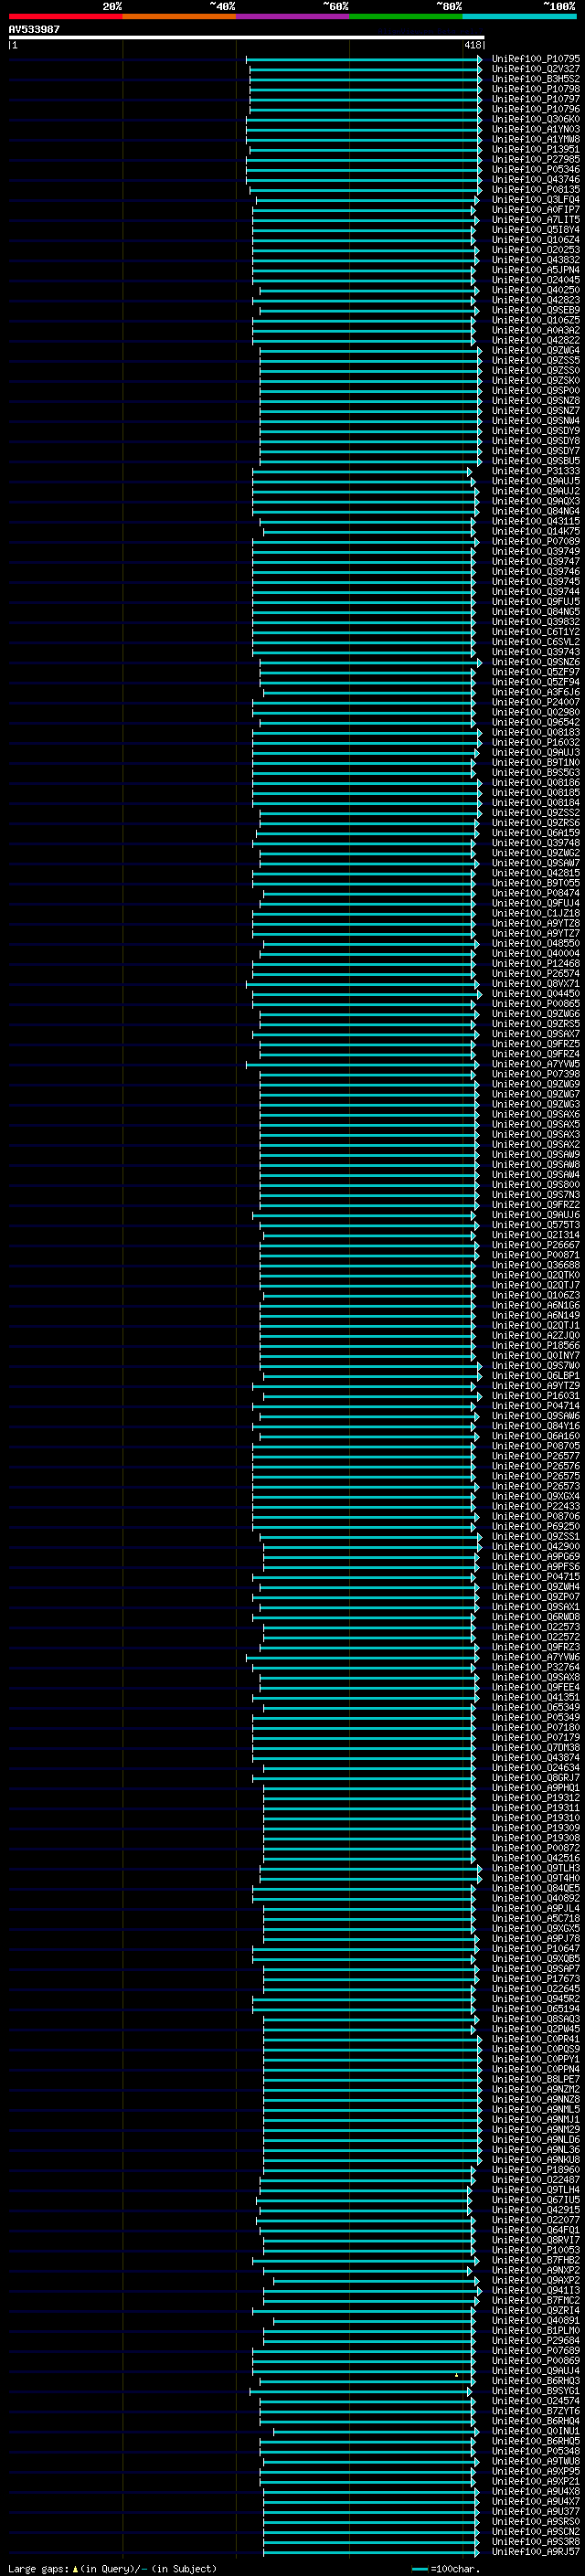Select label UniRef100_B1PLM0
Image resolution: width=585 pixels, height=2576 pixels.
point(535,2330)
